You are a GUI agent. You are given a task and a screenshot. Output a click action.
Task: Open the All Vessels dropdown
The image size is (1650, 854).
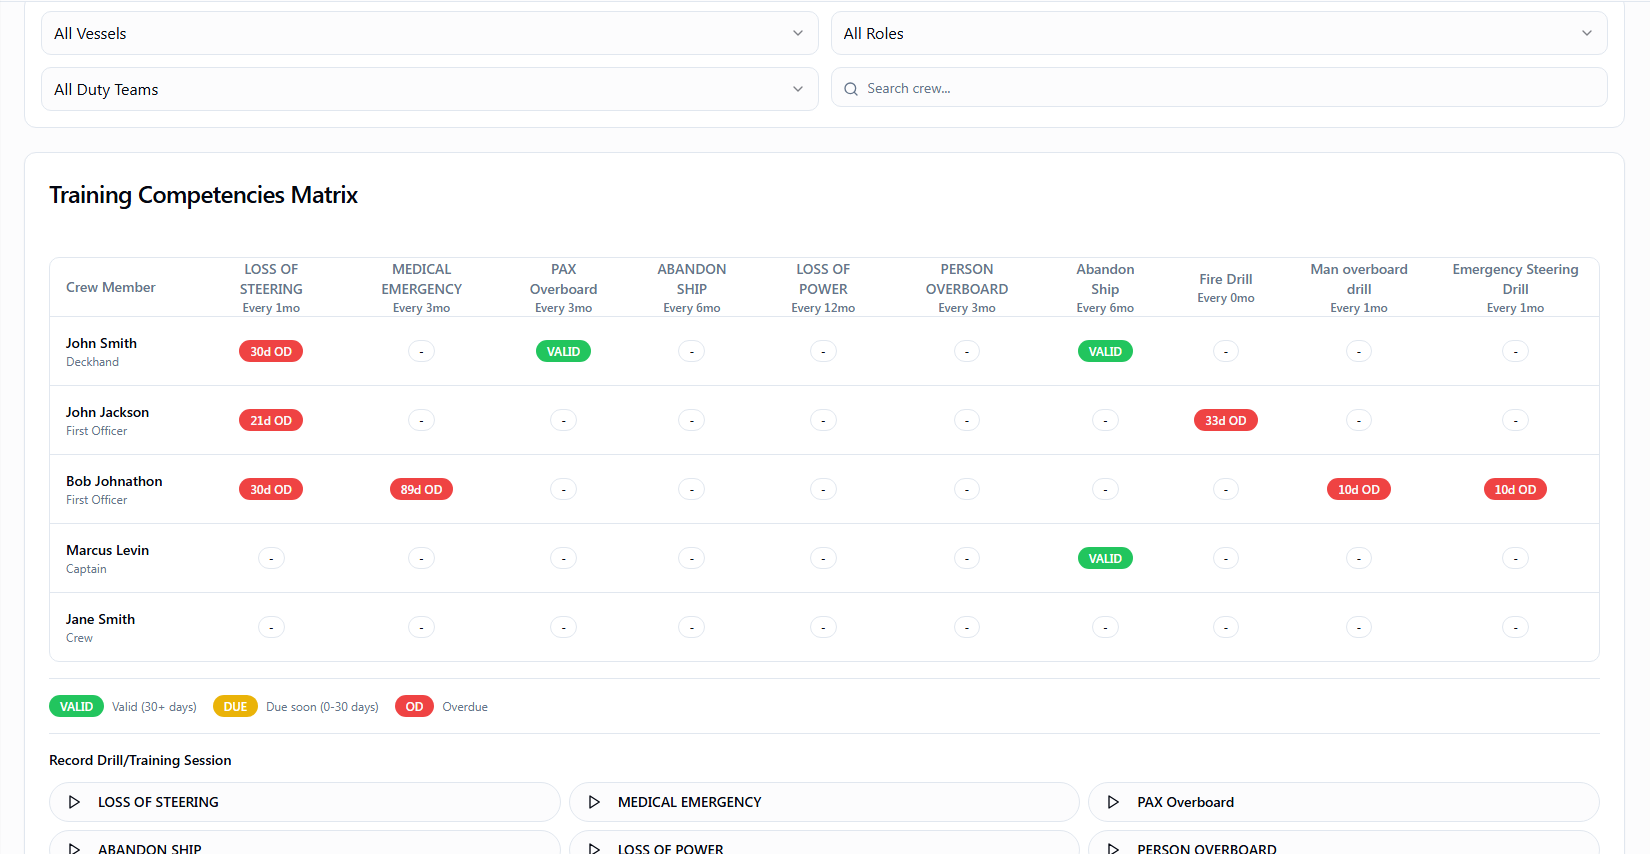429,33
